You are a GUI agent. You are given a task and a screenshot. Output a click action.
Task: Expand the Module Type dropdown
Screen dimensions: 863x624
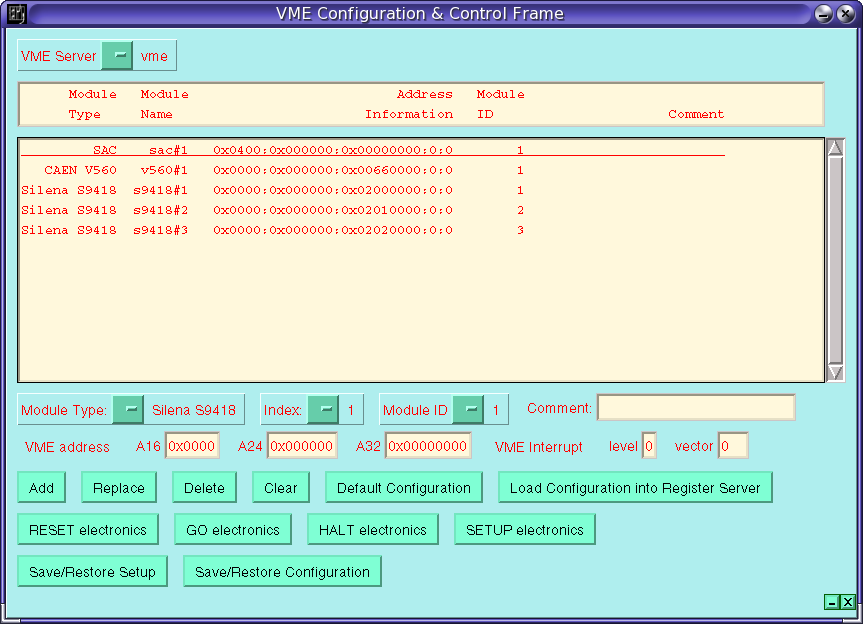pyautogui.click(x=128, y=409)
